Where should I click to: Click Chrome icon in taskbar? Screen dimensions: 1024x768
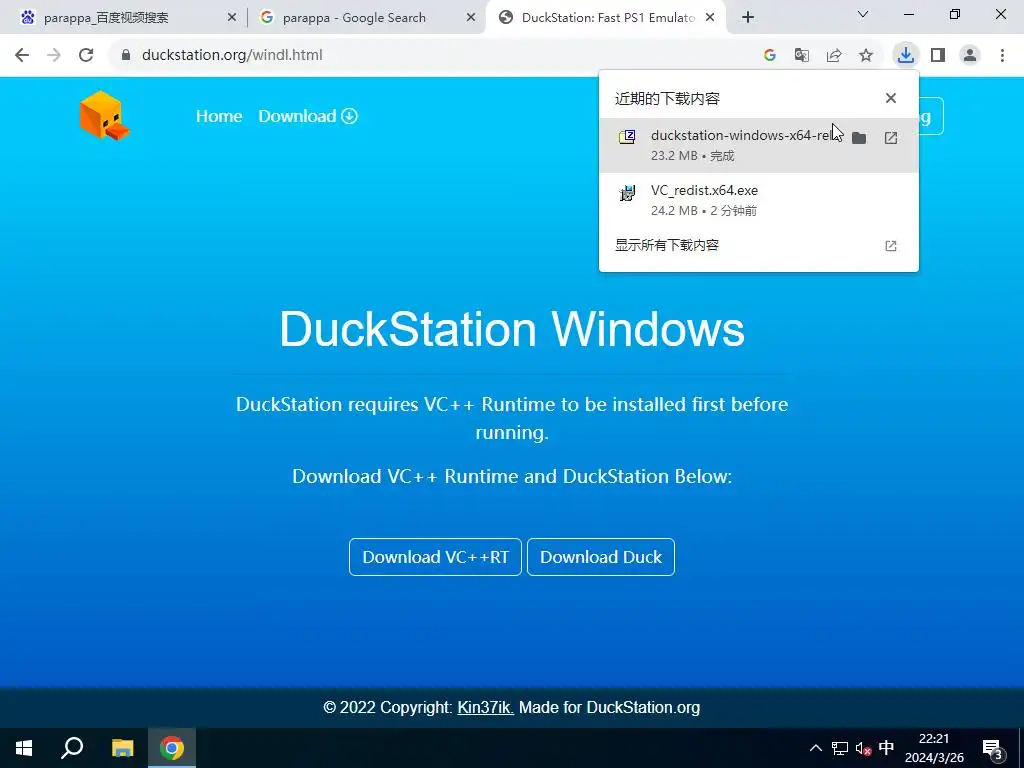pyautogui.click(x=172, y=748)
